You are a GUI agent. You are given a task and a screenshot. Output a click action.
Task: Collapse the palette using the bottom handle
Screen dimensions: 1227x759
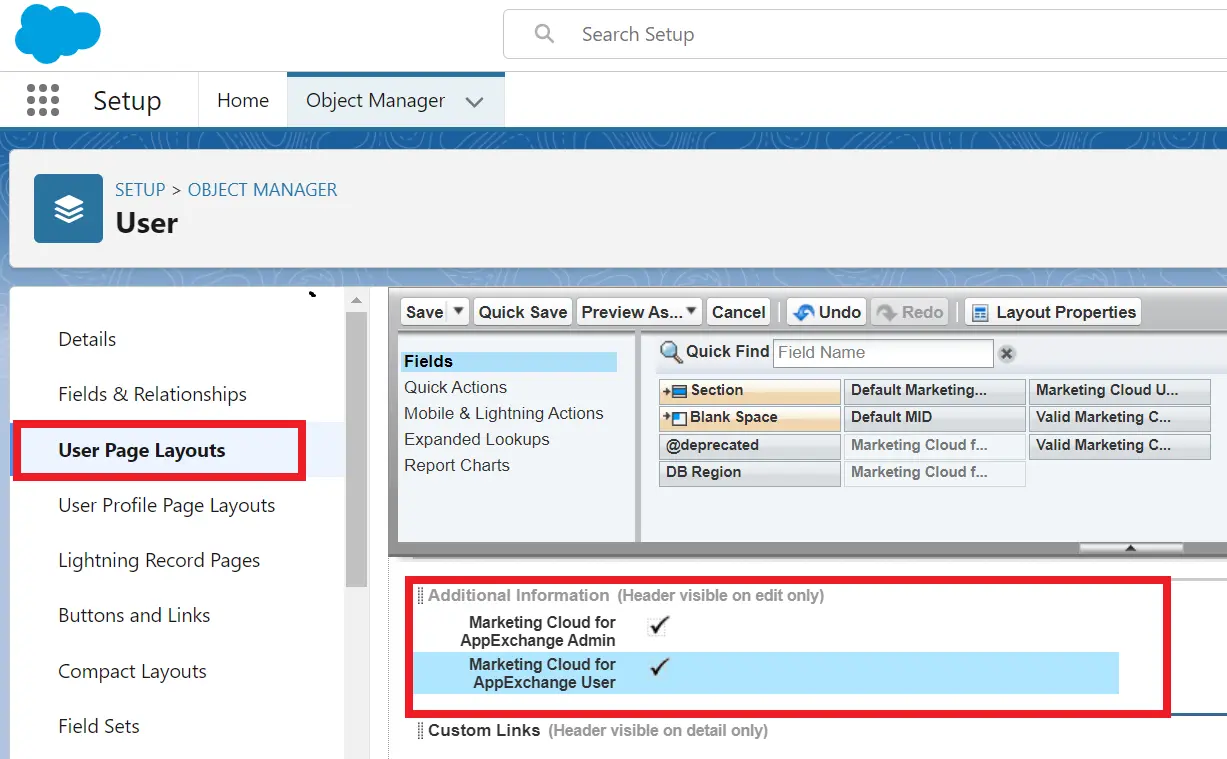click(x=1130, y=548)
